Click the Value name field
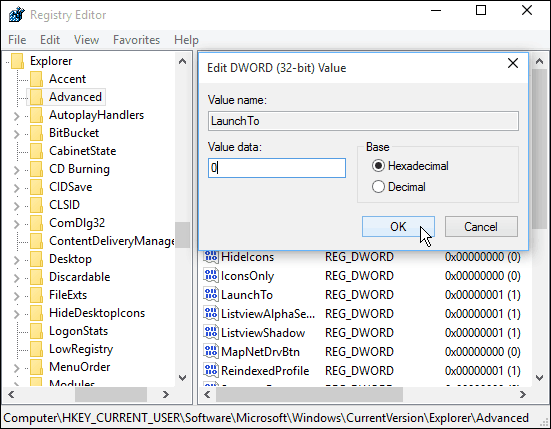 (x=363, y=121)
